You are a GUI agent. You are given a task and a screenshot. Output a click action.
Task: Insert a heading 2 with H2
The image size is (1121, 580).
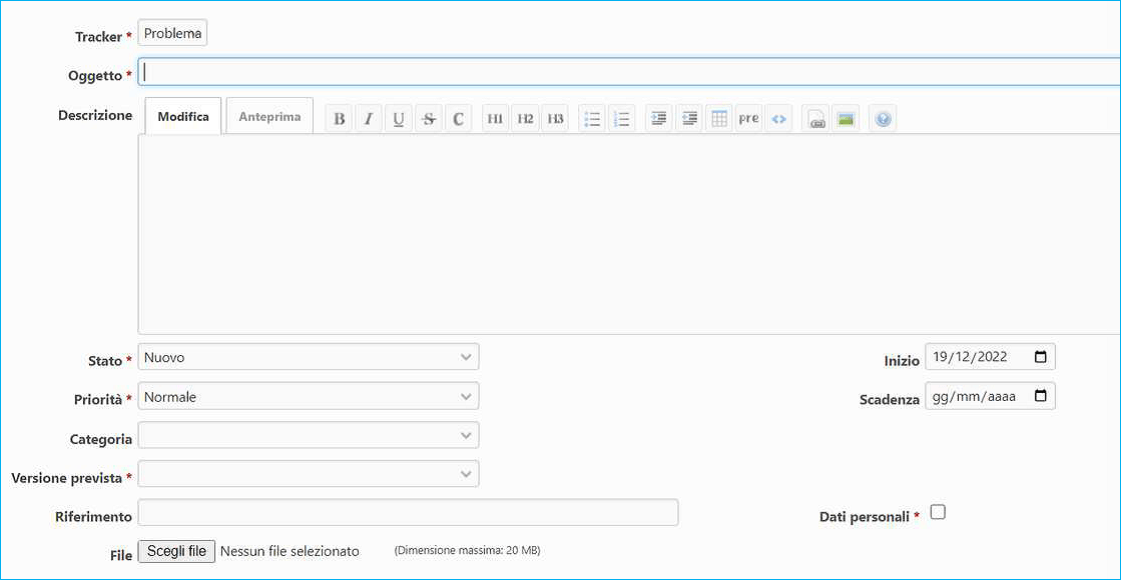(525, 119)
